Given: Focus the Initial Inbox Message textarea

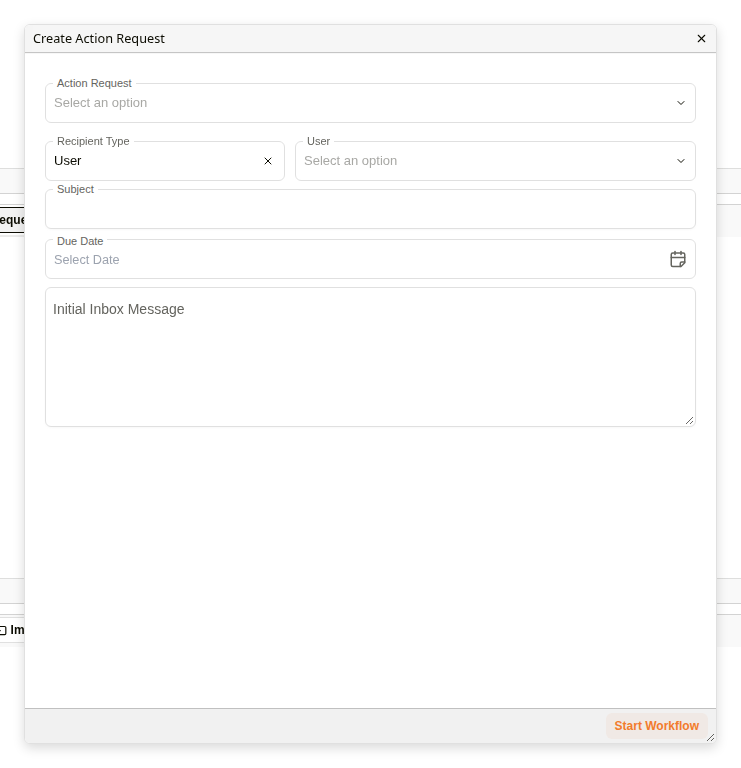Looking at the screenshot, I should pos(370,357).
